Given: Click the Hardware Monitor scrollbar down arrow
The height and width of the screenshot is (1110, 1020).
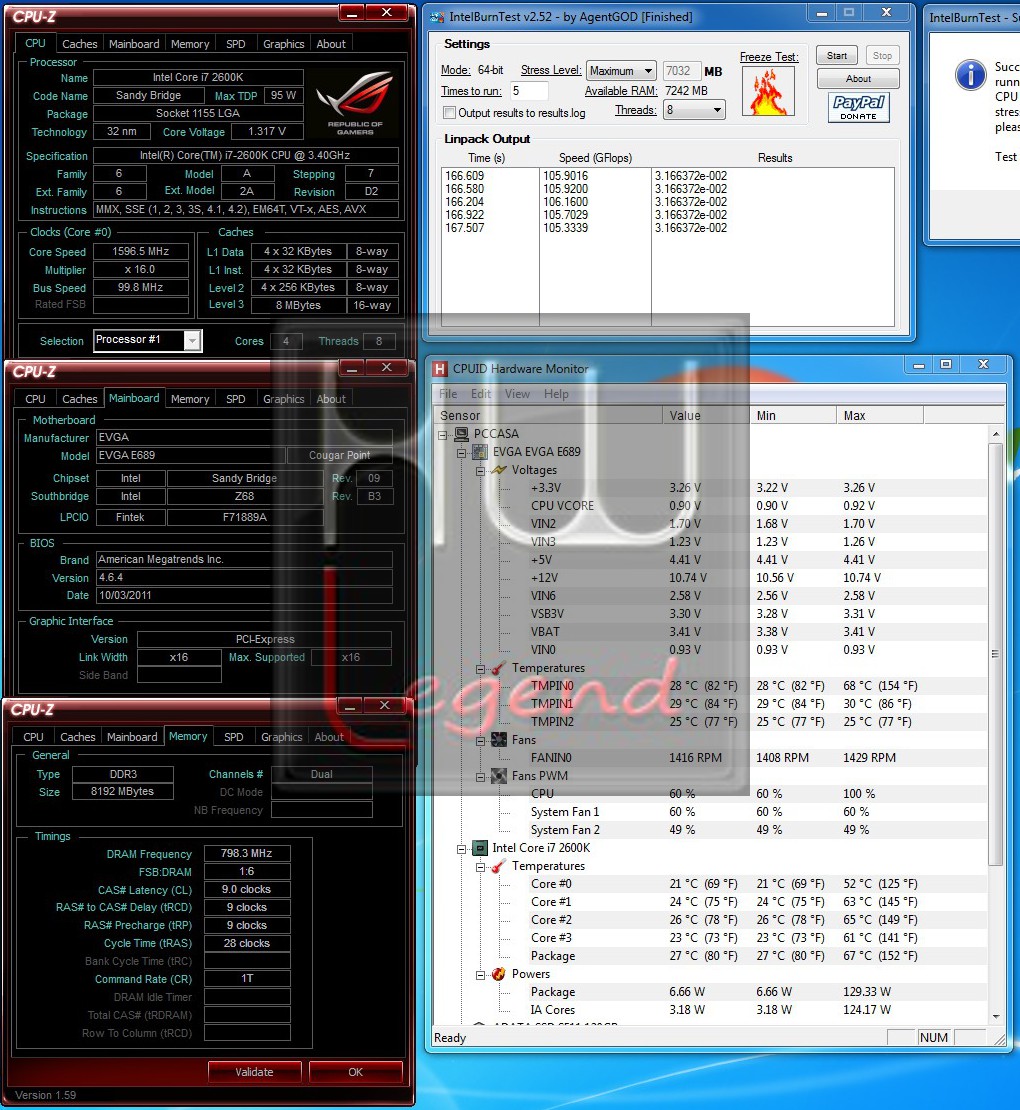Looking at the screenshot, I should (x=996, y=1017).
